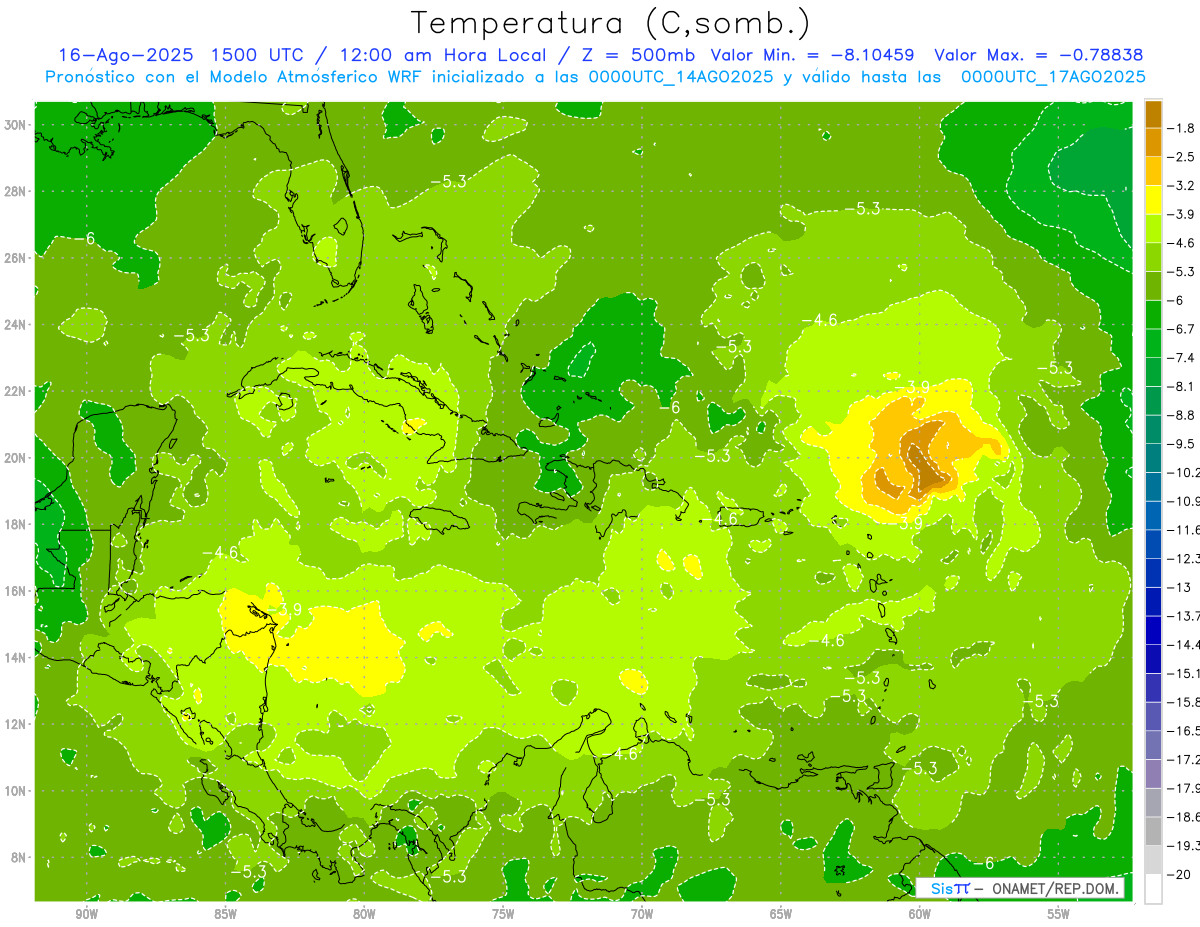The image size is (1200, 927).
Task: Click the 12N latitude axis label
Action: point(16,724)
